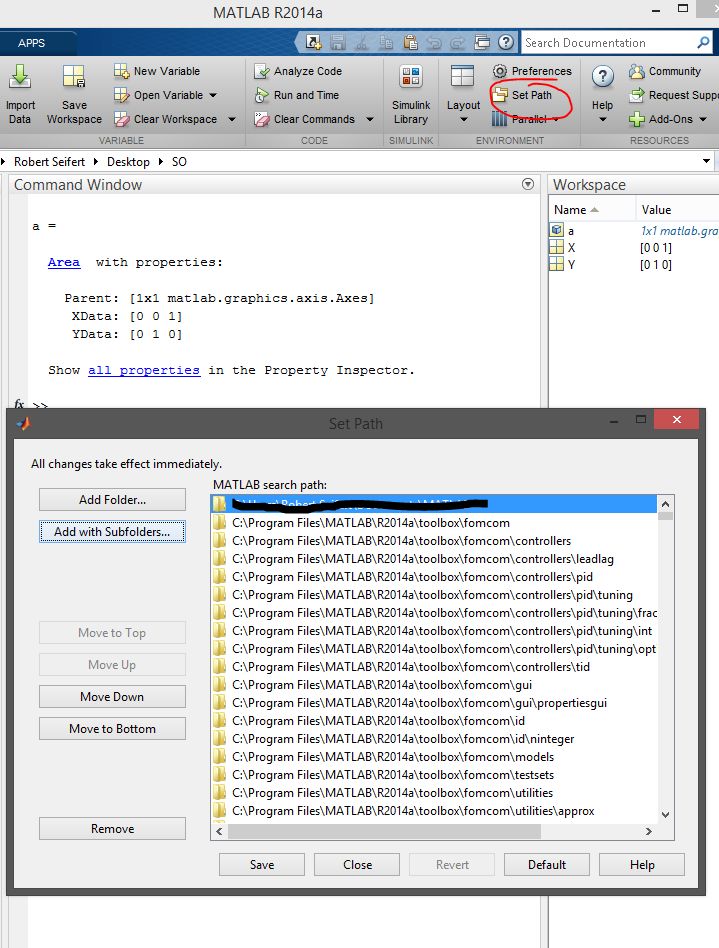The height and width of the screenshot is (948, 719).
Task: Click the undo arrow in the quick access bar
Action: 434,42
